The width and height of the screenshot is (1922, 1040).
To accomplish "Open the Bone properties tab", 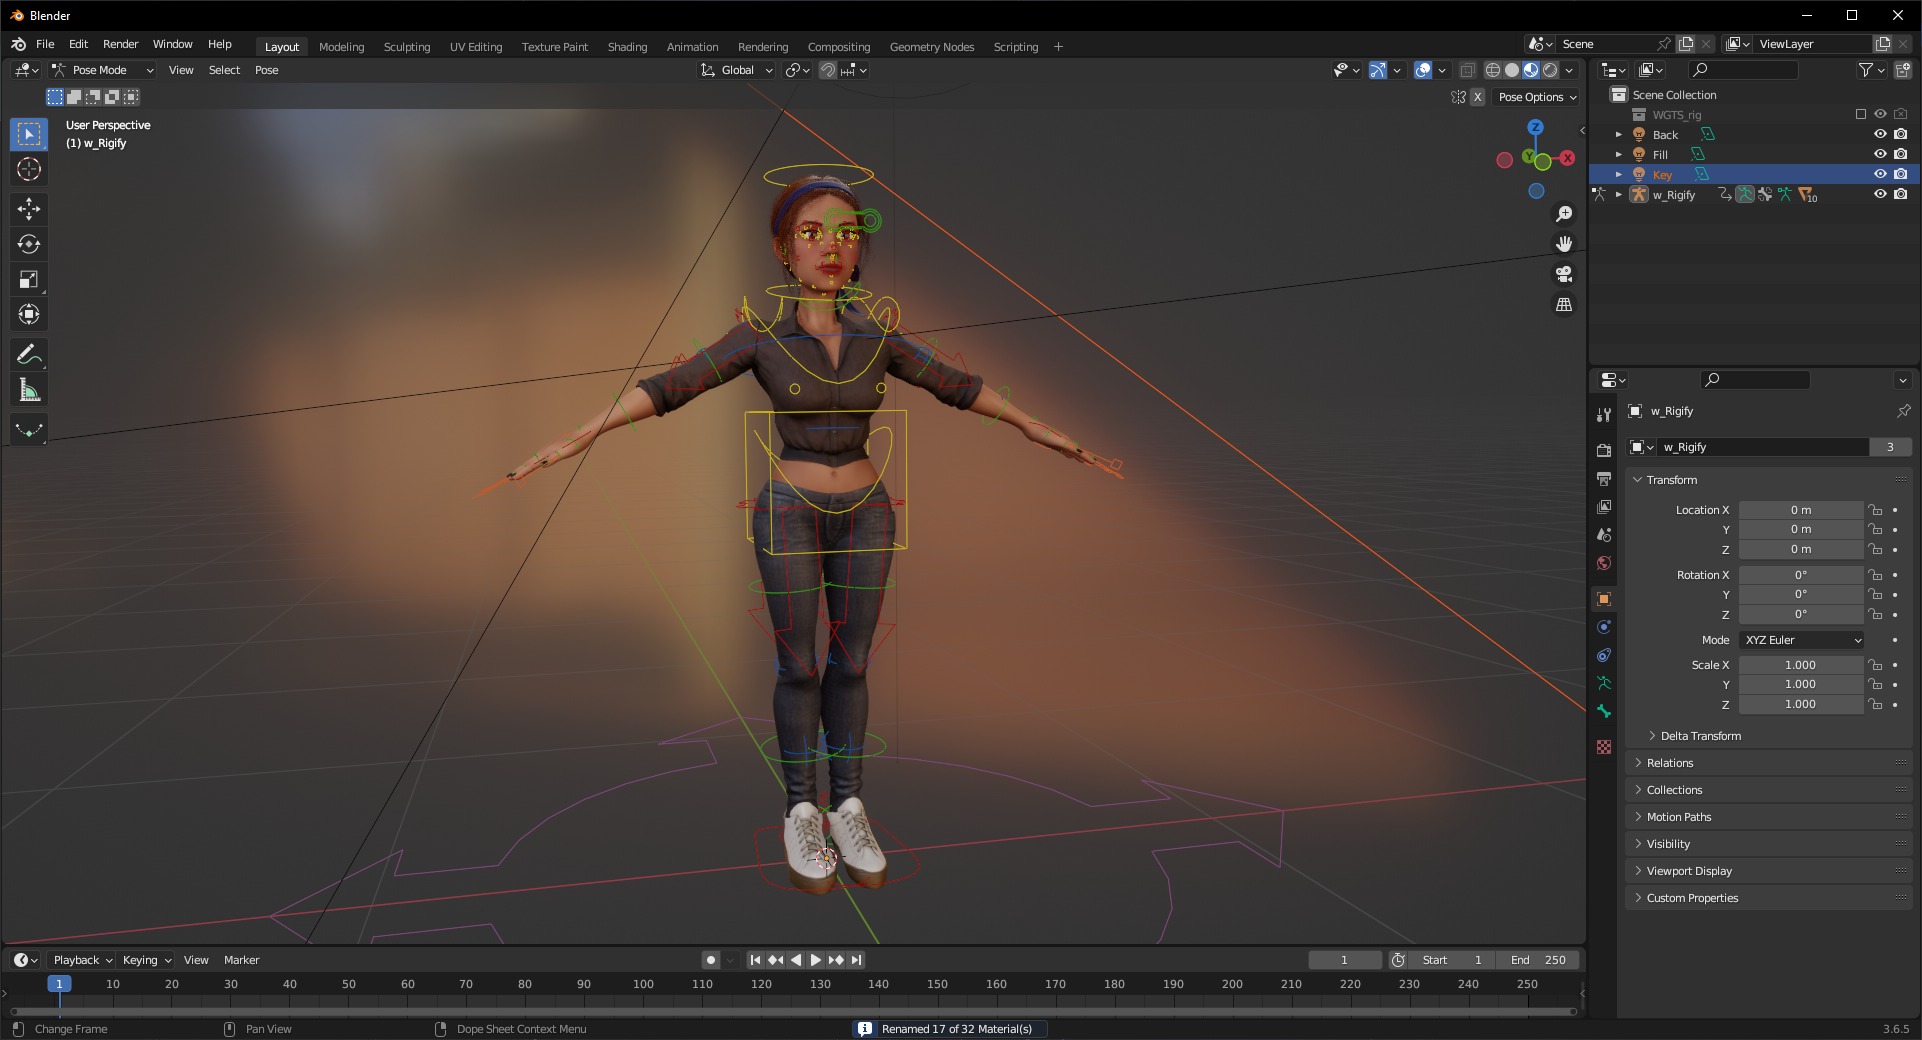I will [x=1604, y=711].
